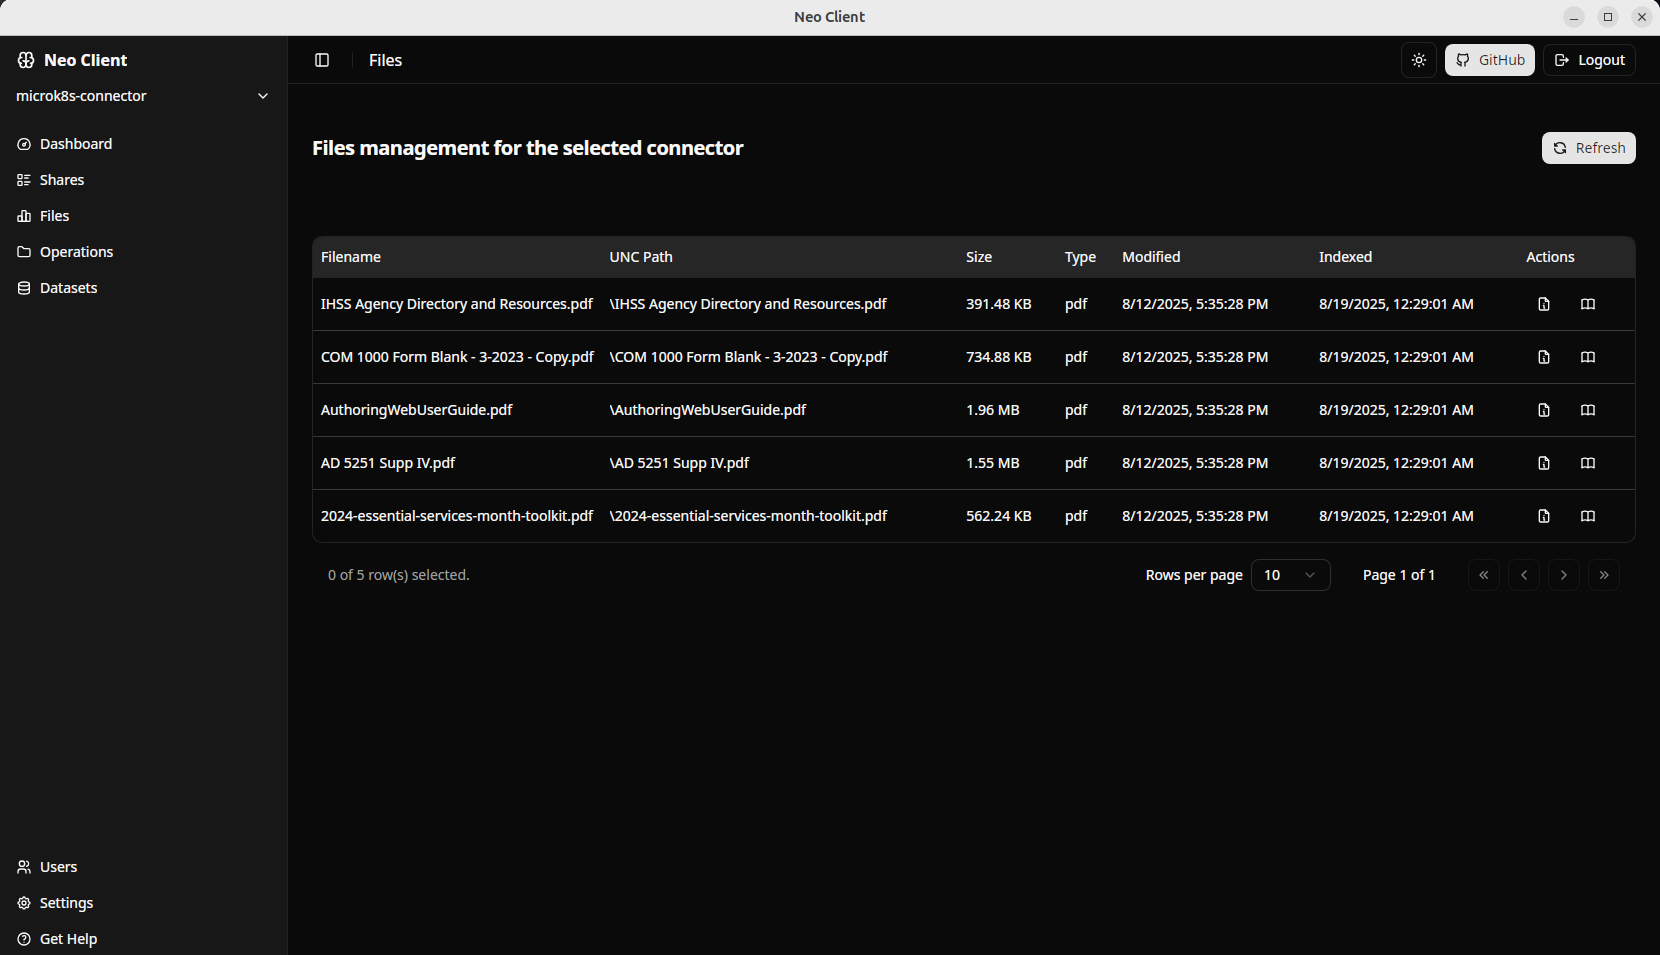Viewport: 1660px width, 955px height.
Task: Switch the app to light theme
Action: (x=1418, y=60)
